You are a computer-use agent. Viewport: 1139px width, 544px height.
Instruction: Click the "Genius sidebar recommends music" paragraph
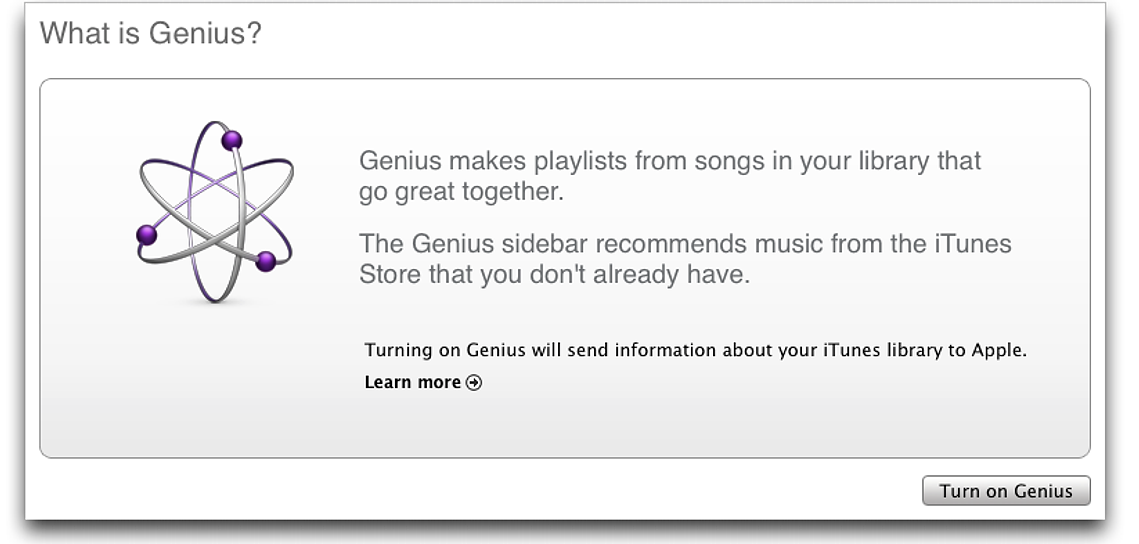click(x=685, y=259)
